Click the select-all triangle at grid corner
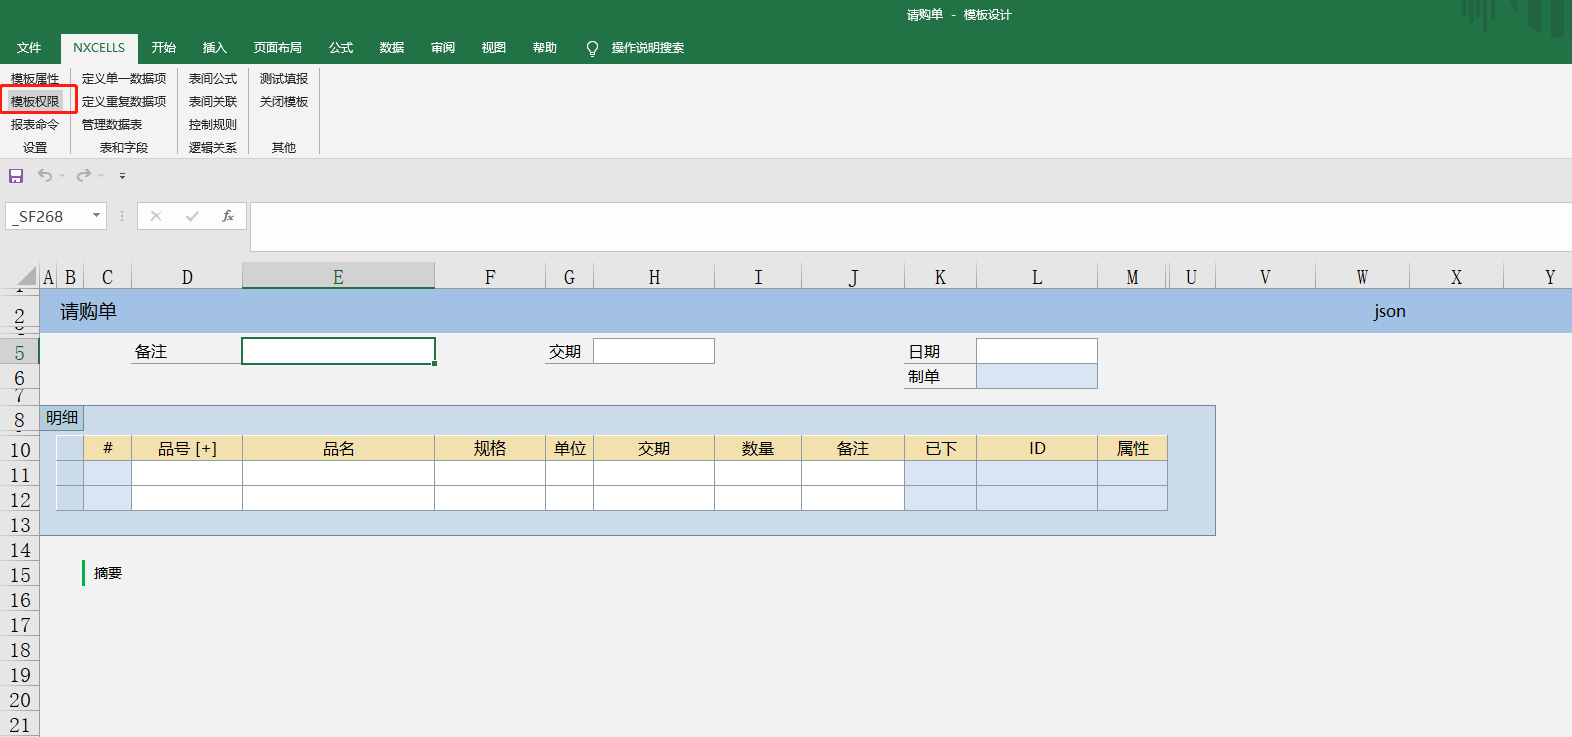Image resolution: width=1572 pixels, height=737 pixels. point(27,277)
